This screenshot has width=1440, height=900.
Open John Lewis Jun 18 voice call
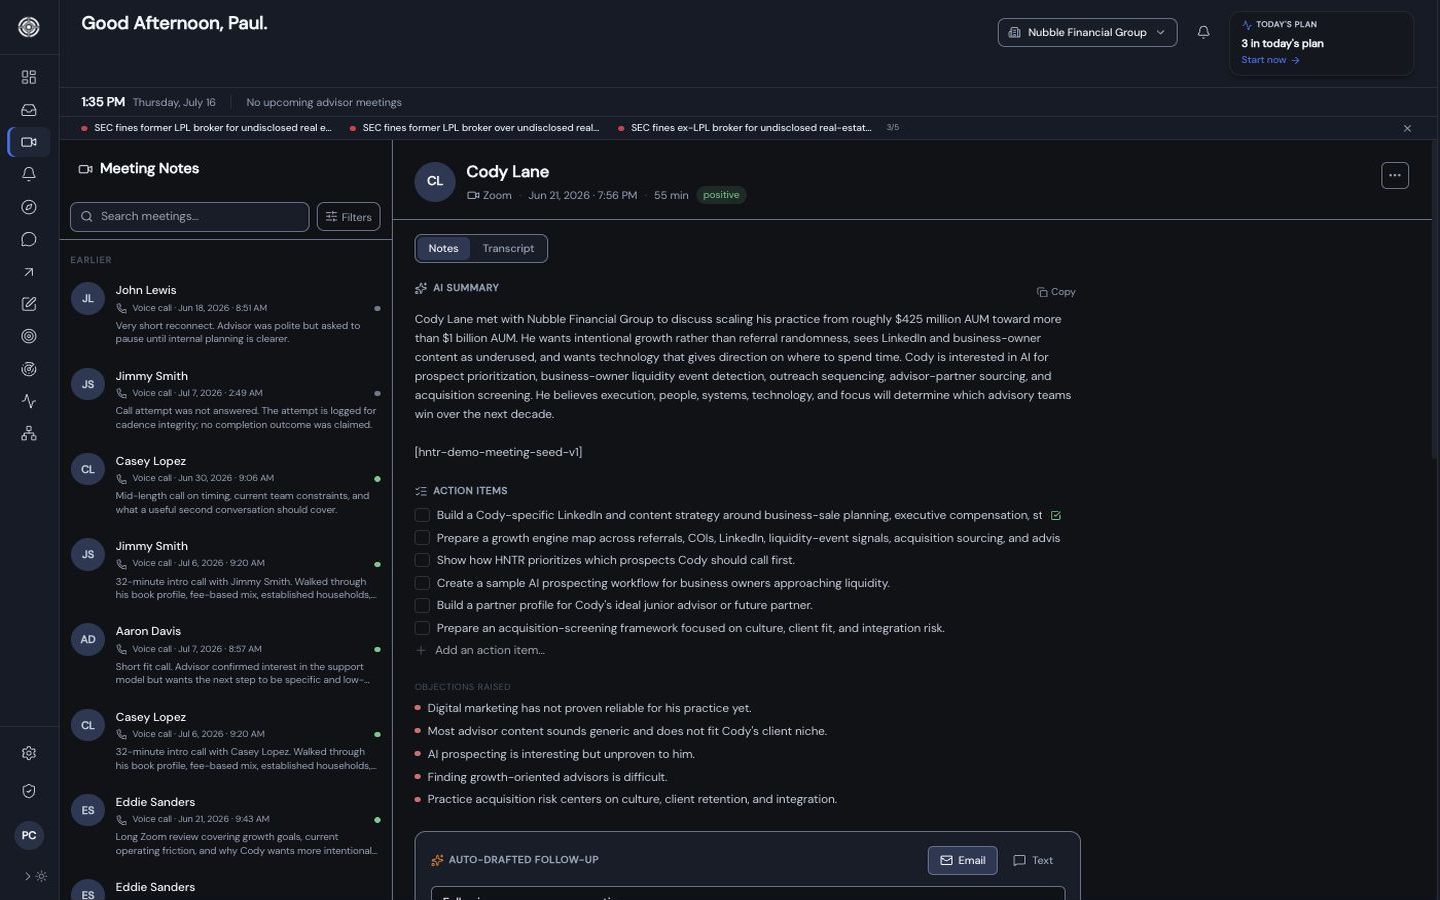click(x=226, y=314)
